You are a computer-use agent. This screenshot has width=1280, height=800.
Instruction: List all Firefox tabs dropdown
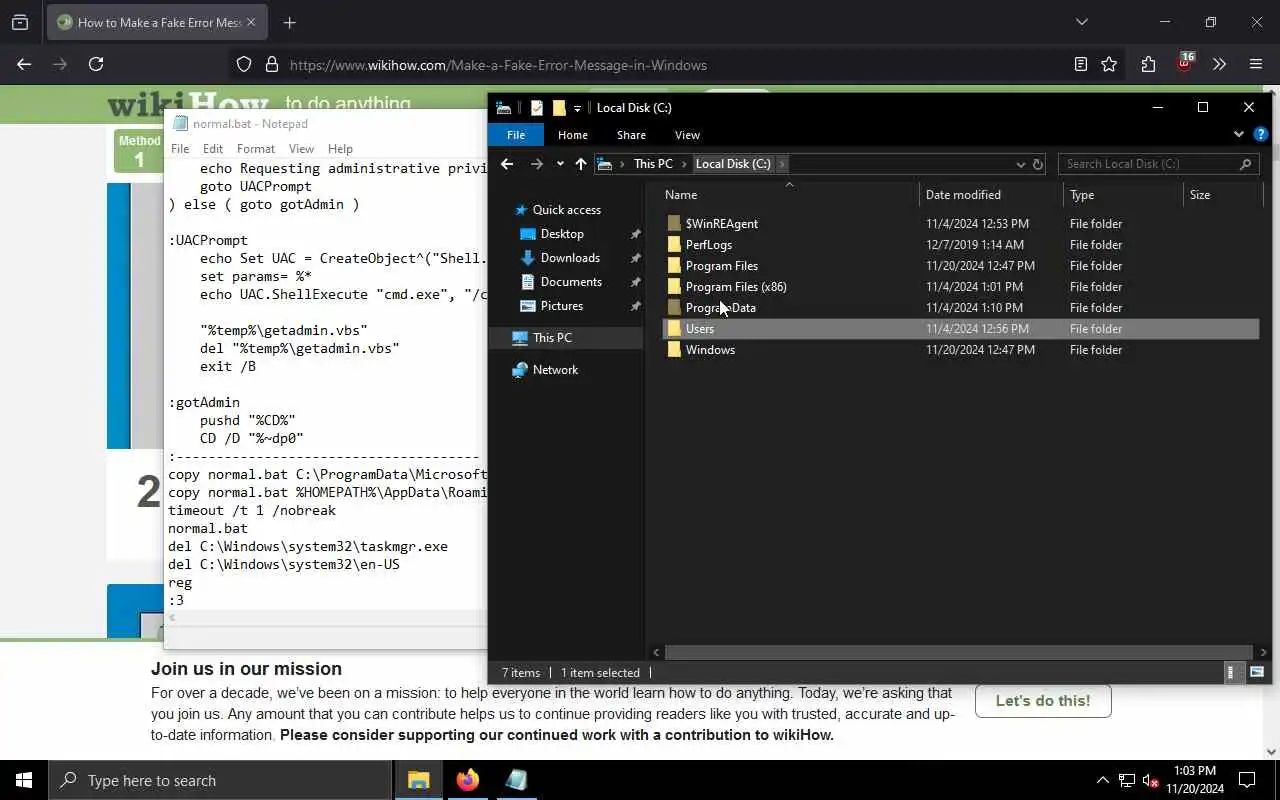[1081, 22]
